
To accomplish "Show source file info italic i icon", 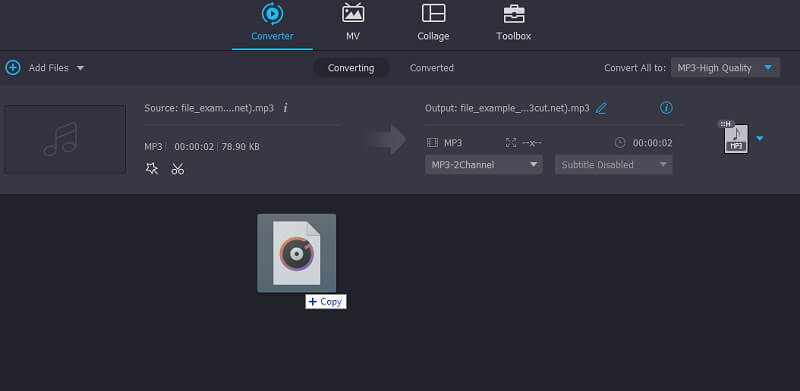I will coord(285,108).
